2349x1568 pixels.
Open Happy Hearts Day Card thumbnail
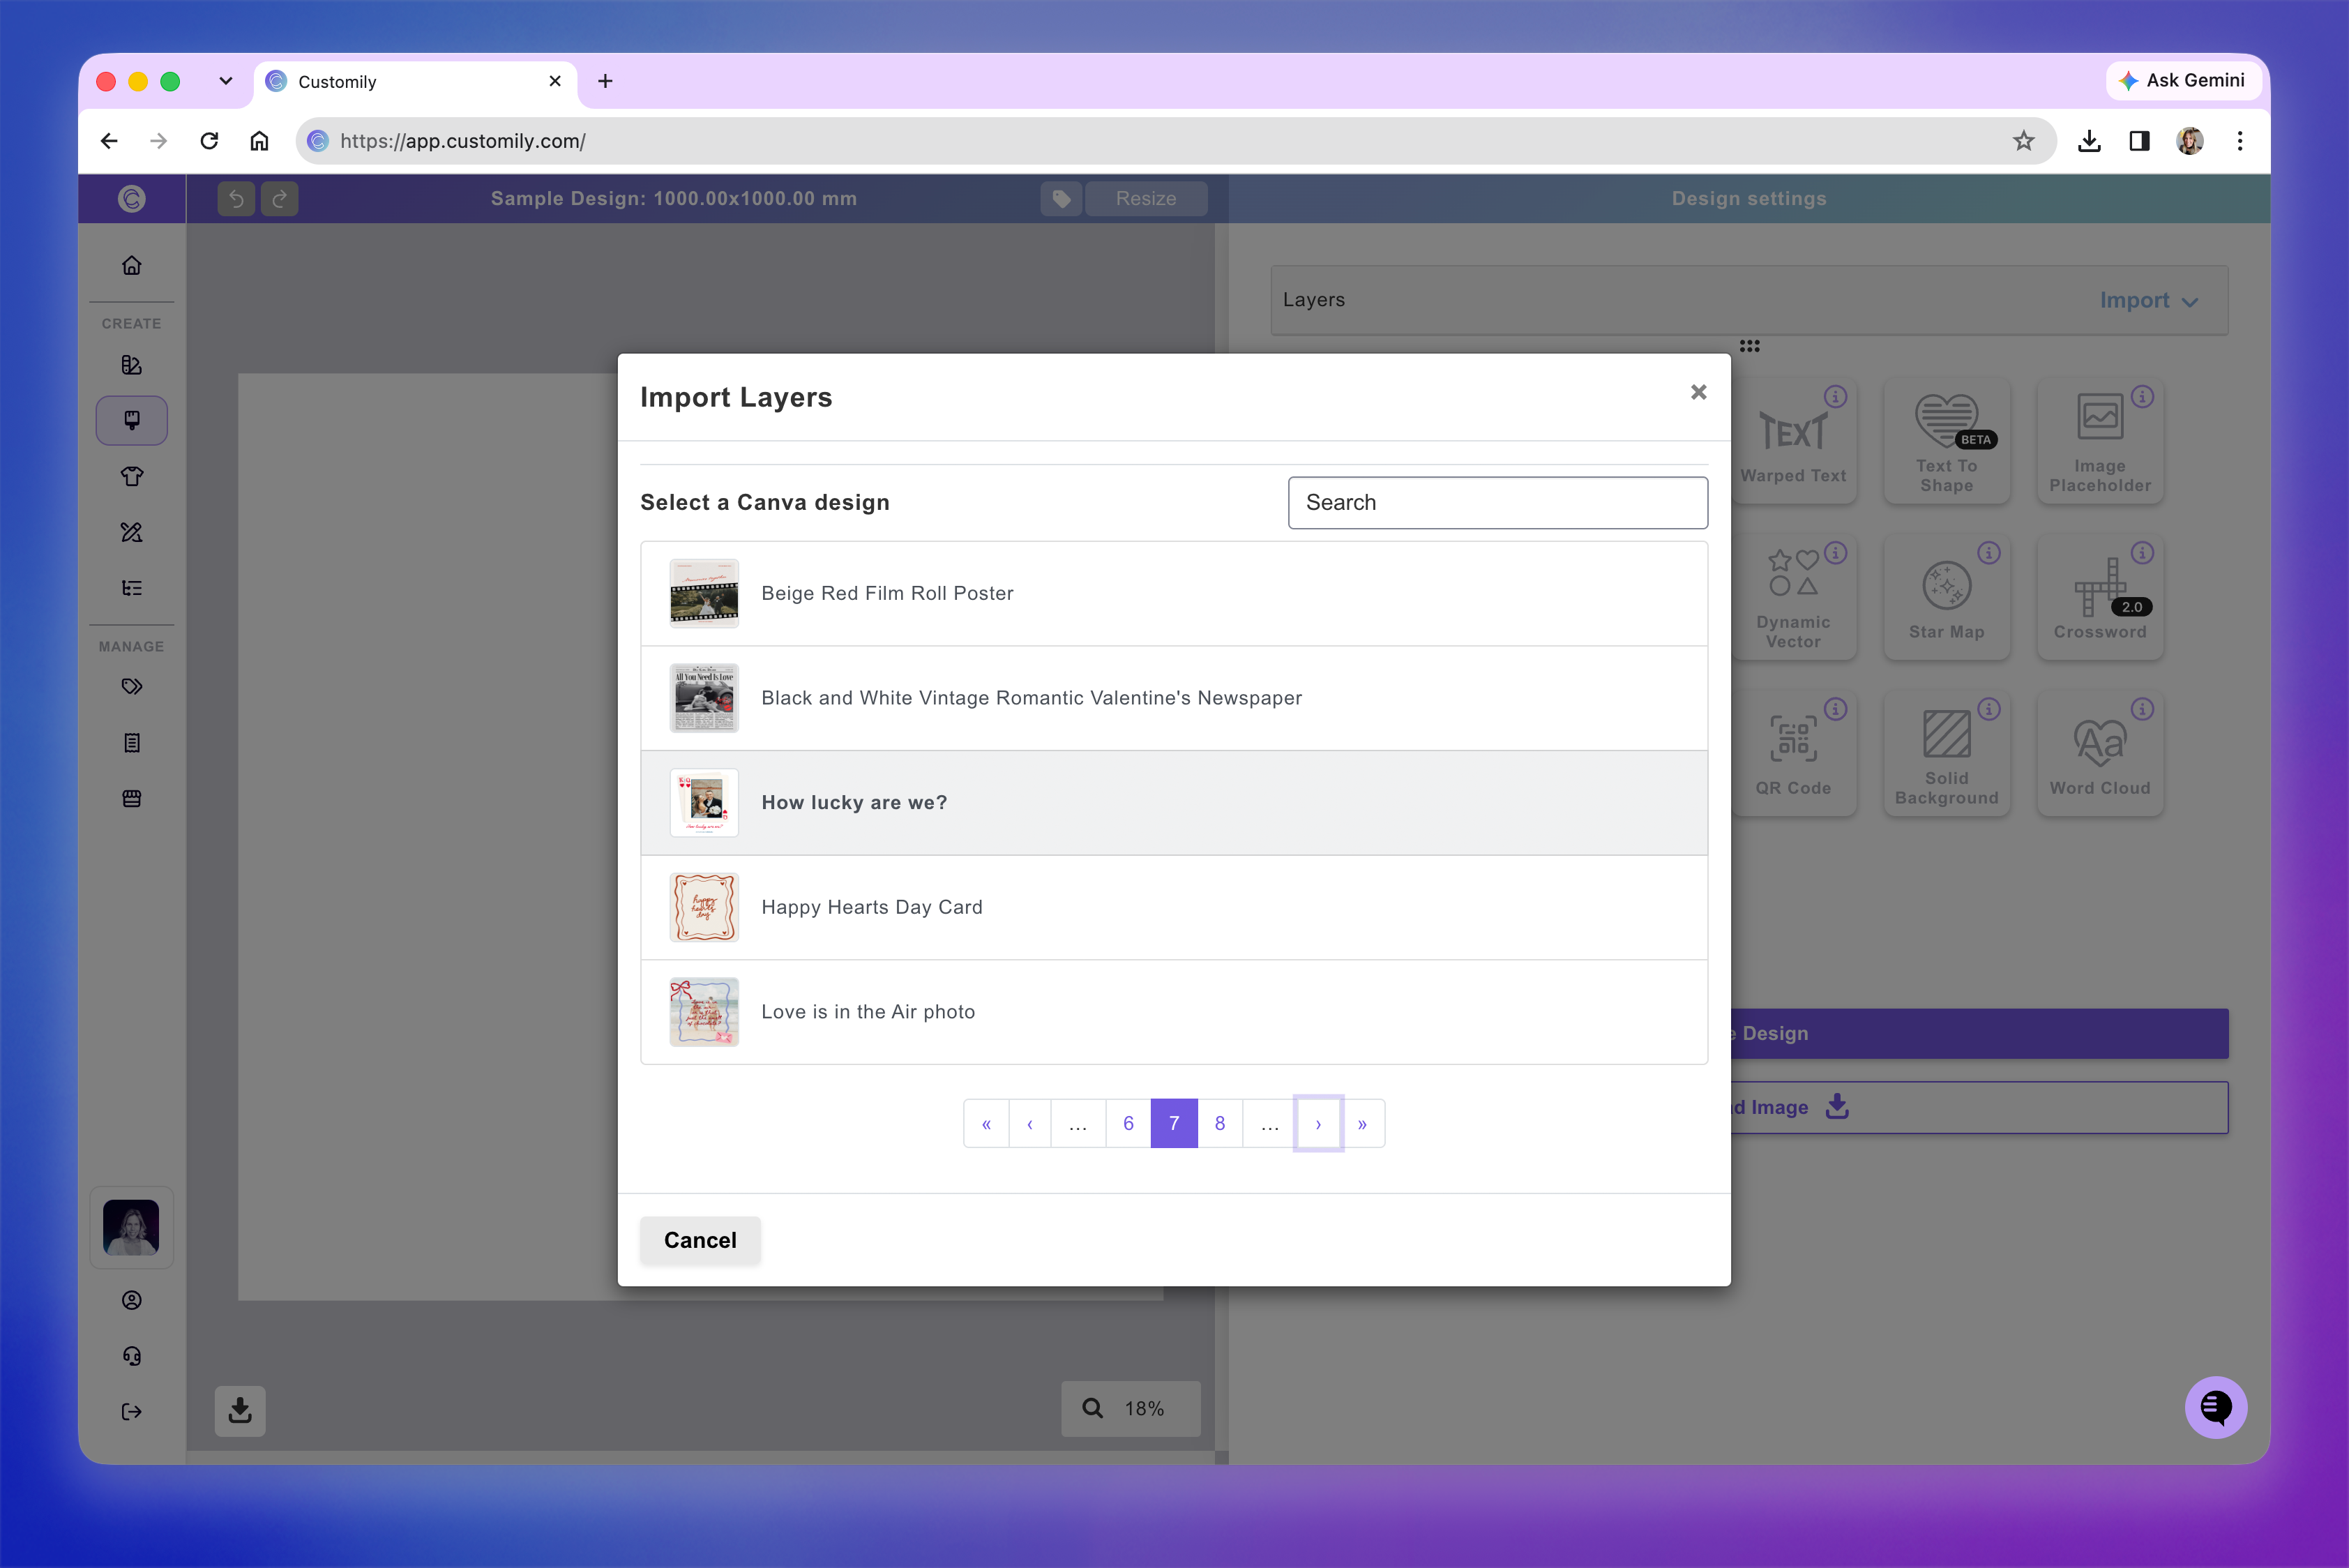pyautogui.click(x=704, y=907)
